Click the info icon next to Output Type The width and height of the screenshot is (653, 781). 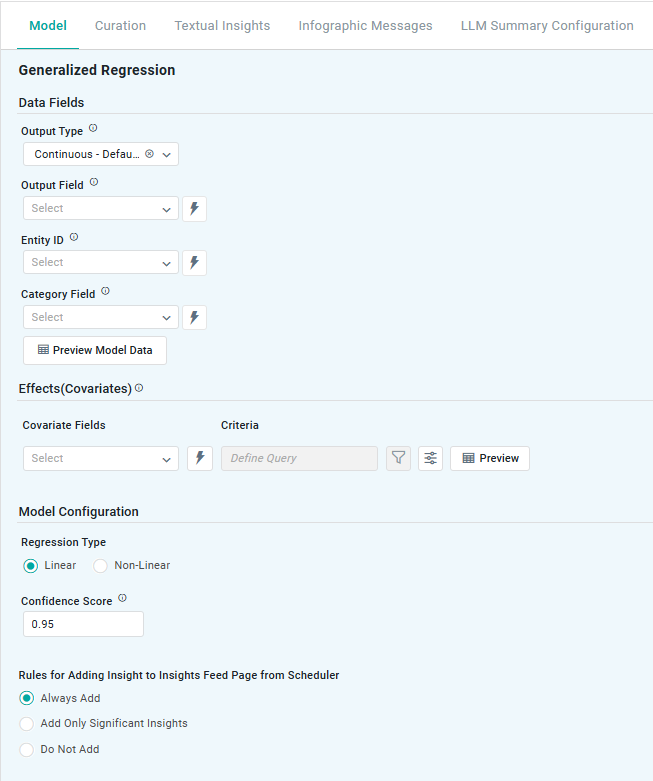click(93, 129)
